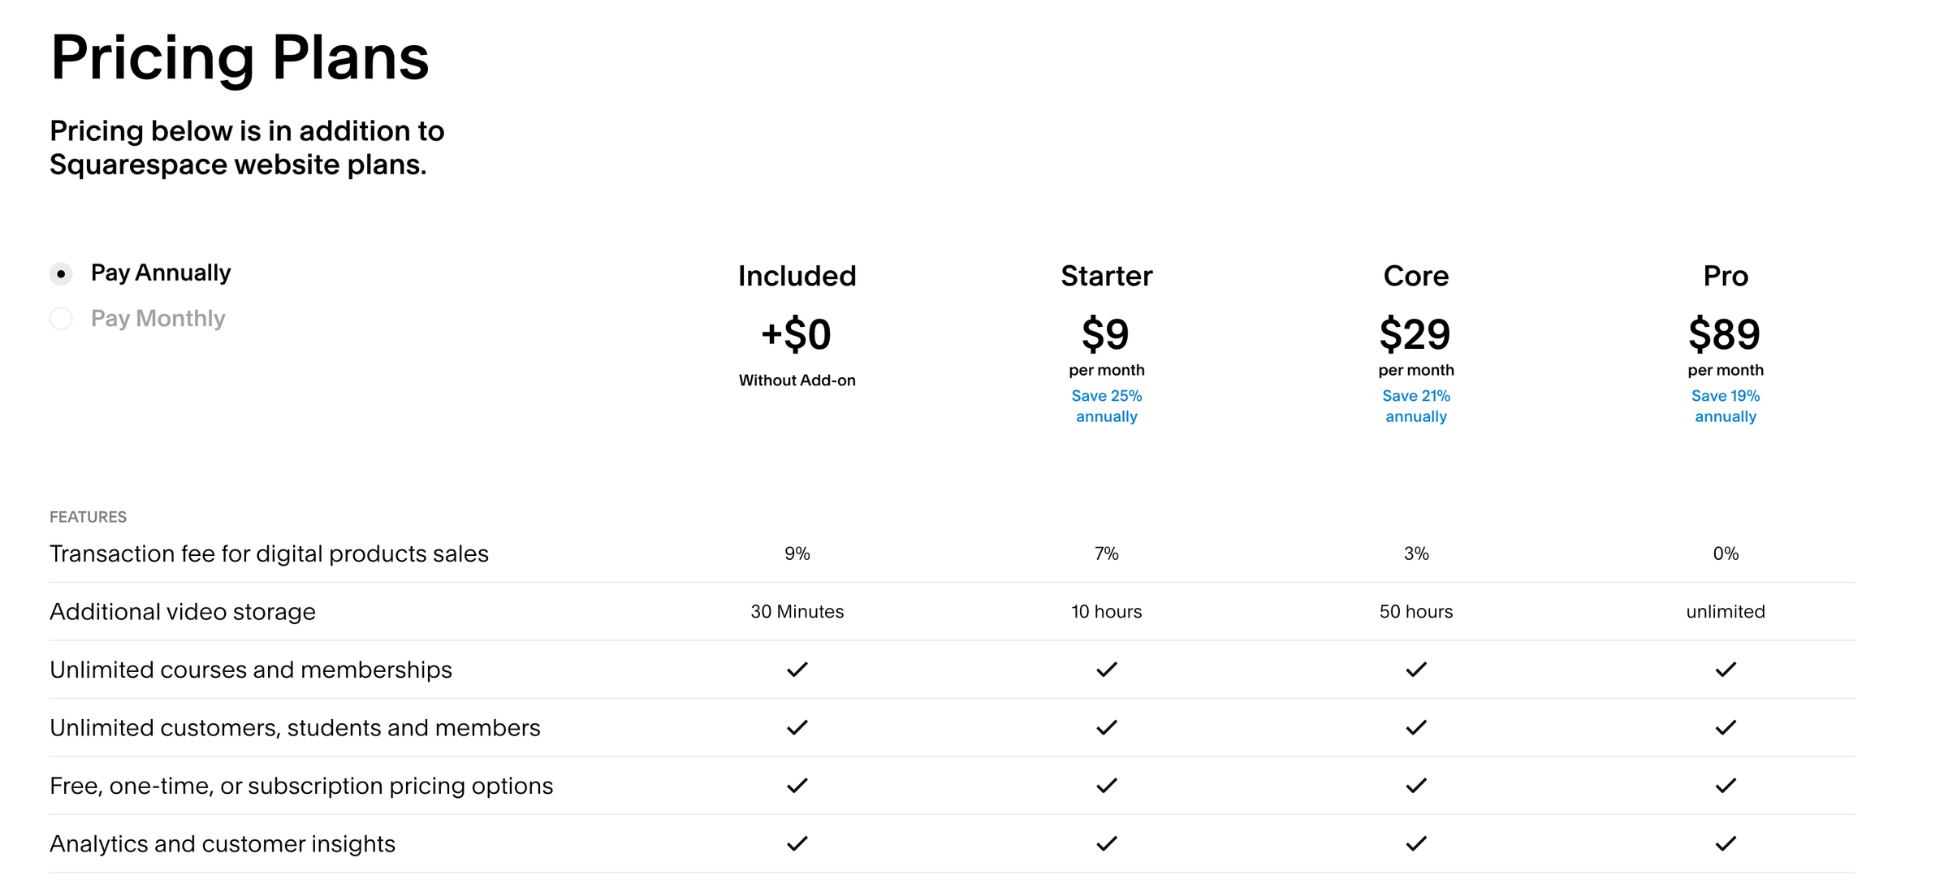The image size is (1946, 890).
Task: Click the Pro checkmark for Analytics and customer insights
Action: [x=1725, y=843]
